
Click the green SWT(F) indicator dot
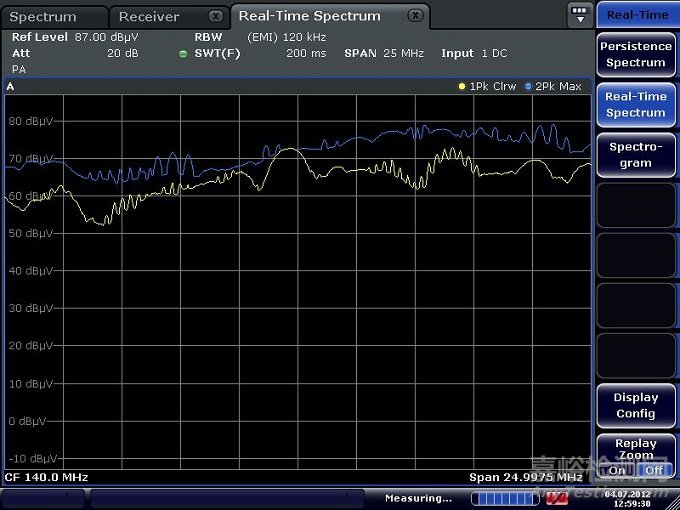183,54
